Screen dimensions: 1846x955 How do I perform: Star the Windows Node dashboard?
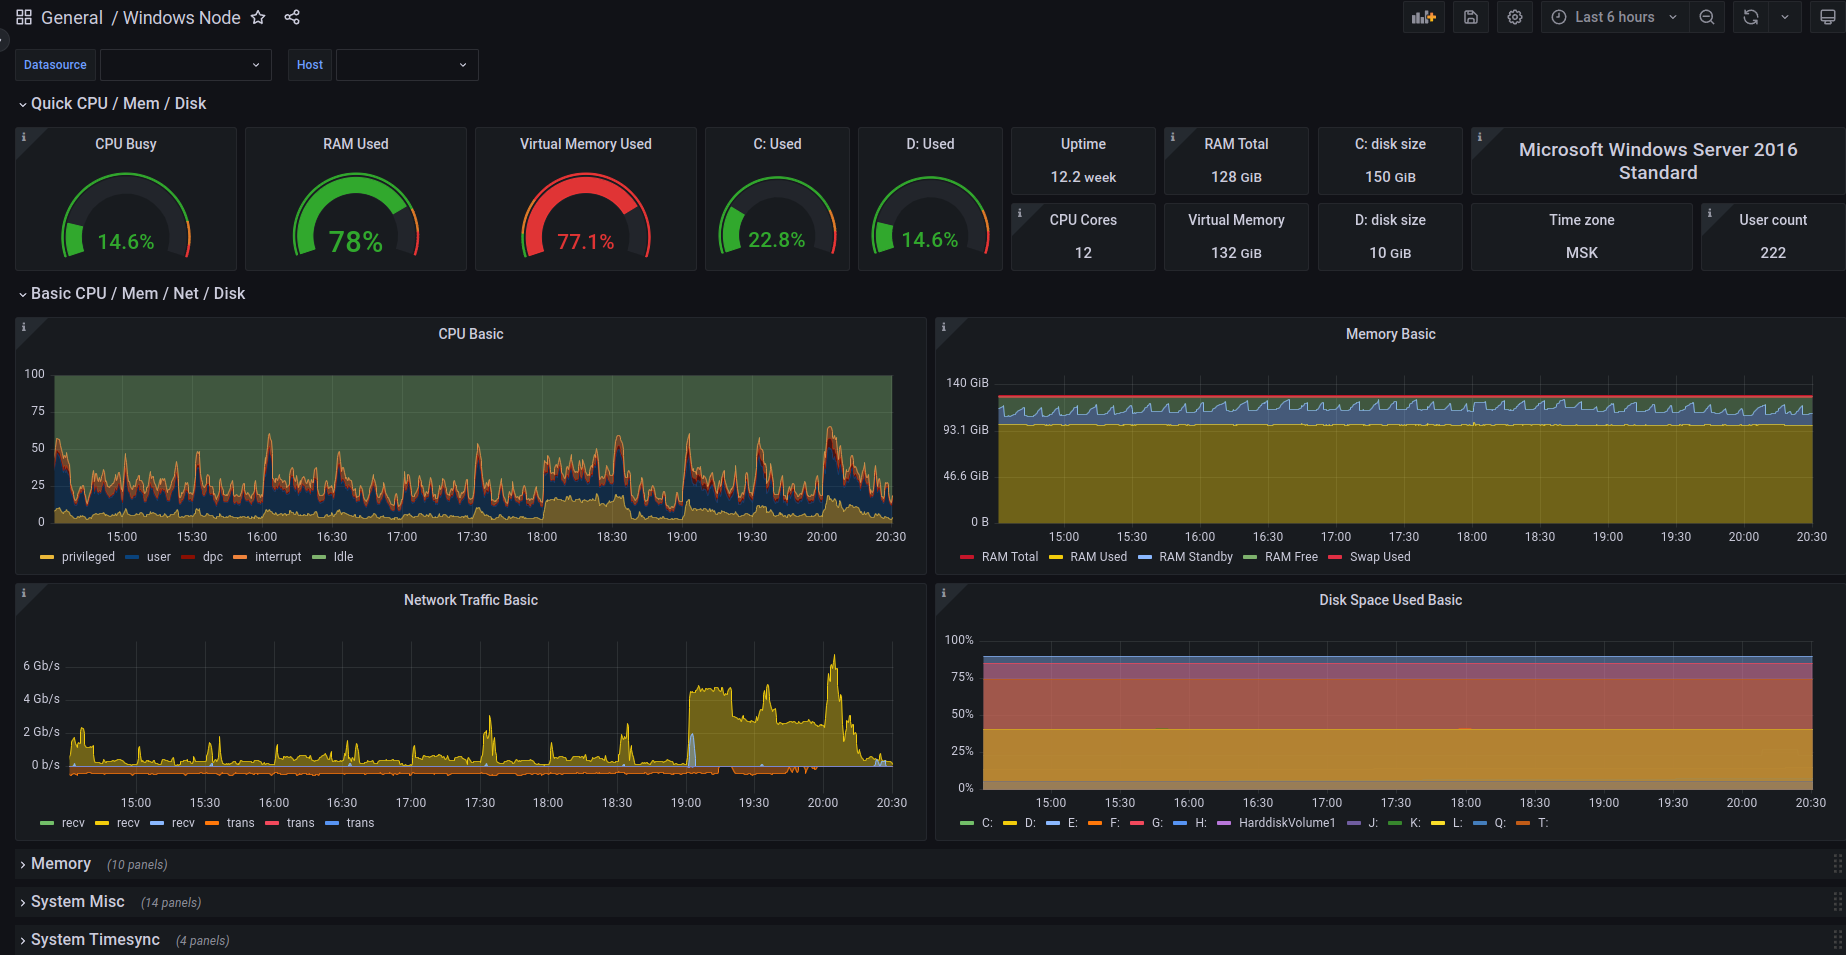[258, 17]
